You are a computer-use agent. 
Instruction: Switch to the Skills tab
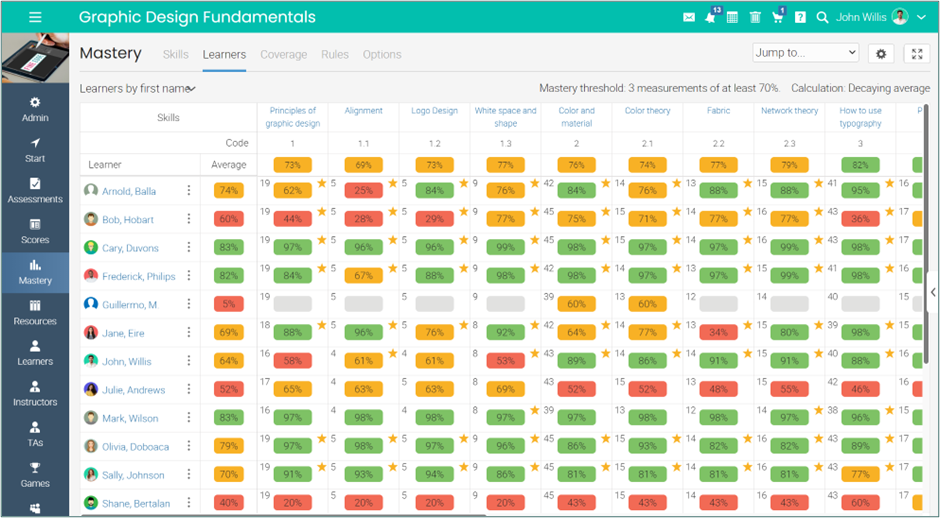[176, 55]
